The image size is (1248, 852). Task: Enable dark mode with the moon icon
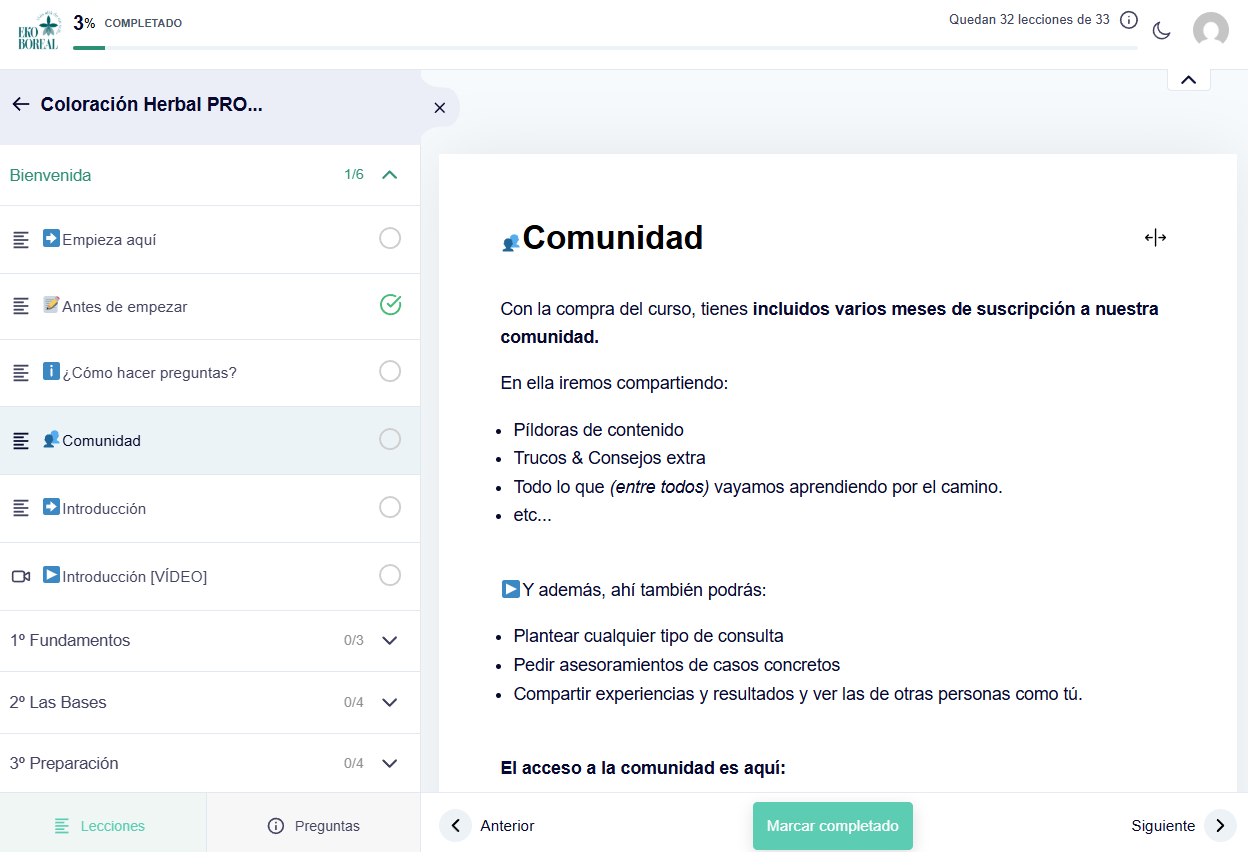[x=1161, y=30]
